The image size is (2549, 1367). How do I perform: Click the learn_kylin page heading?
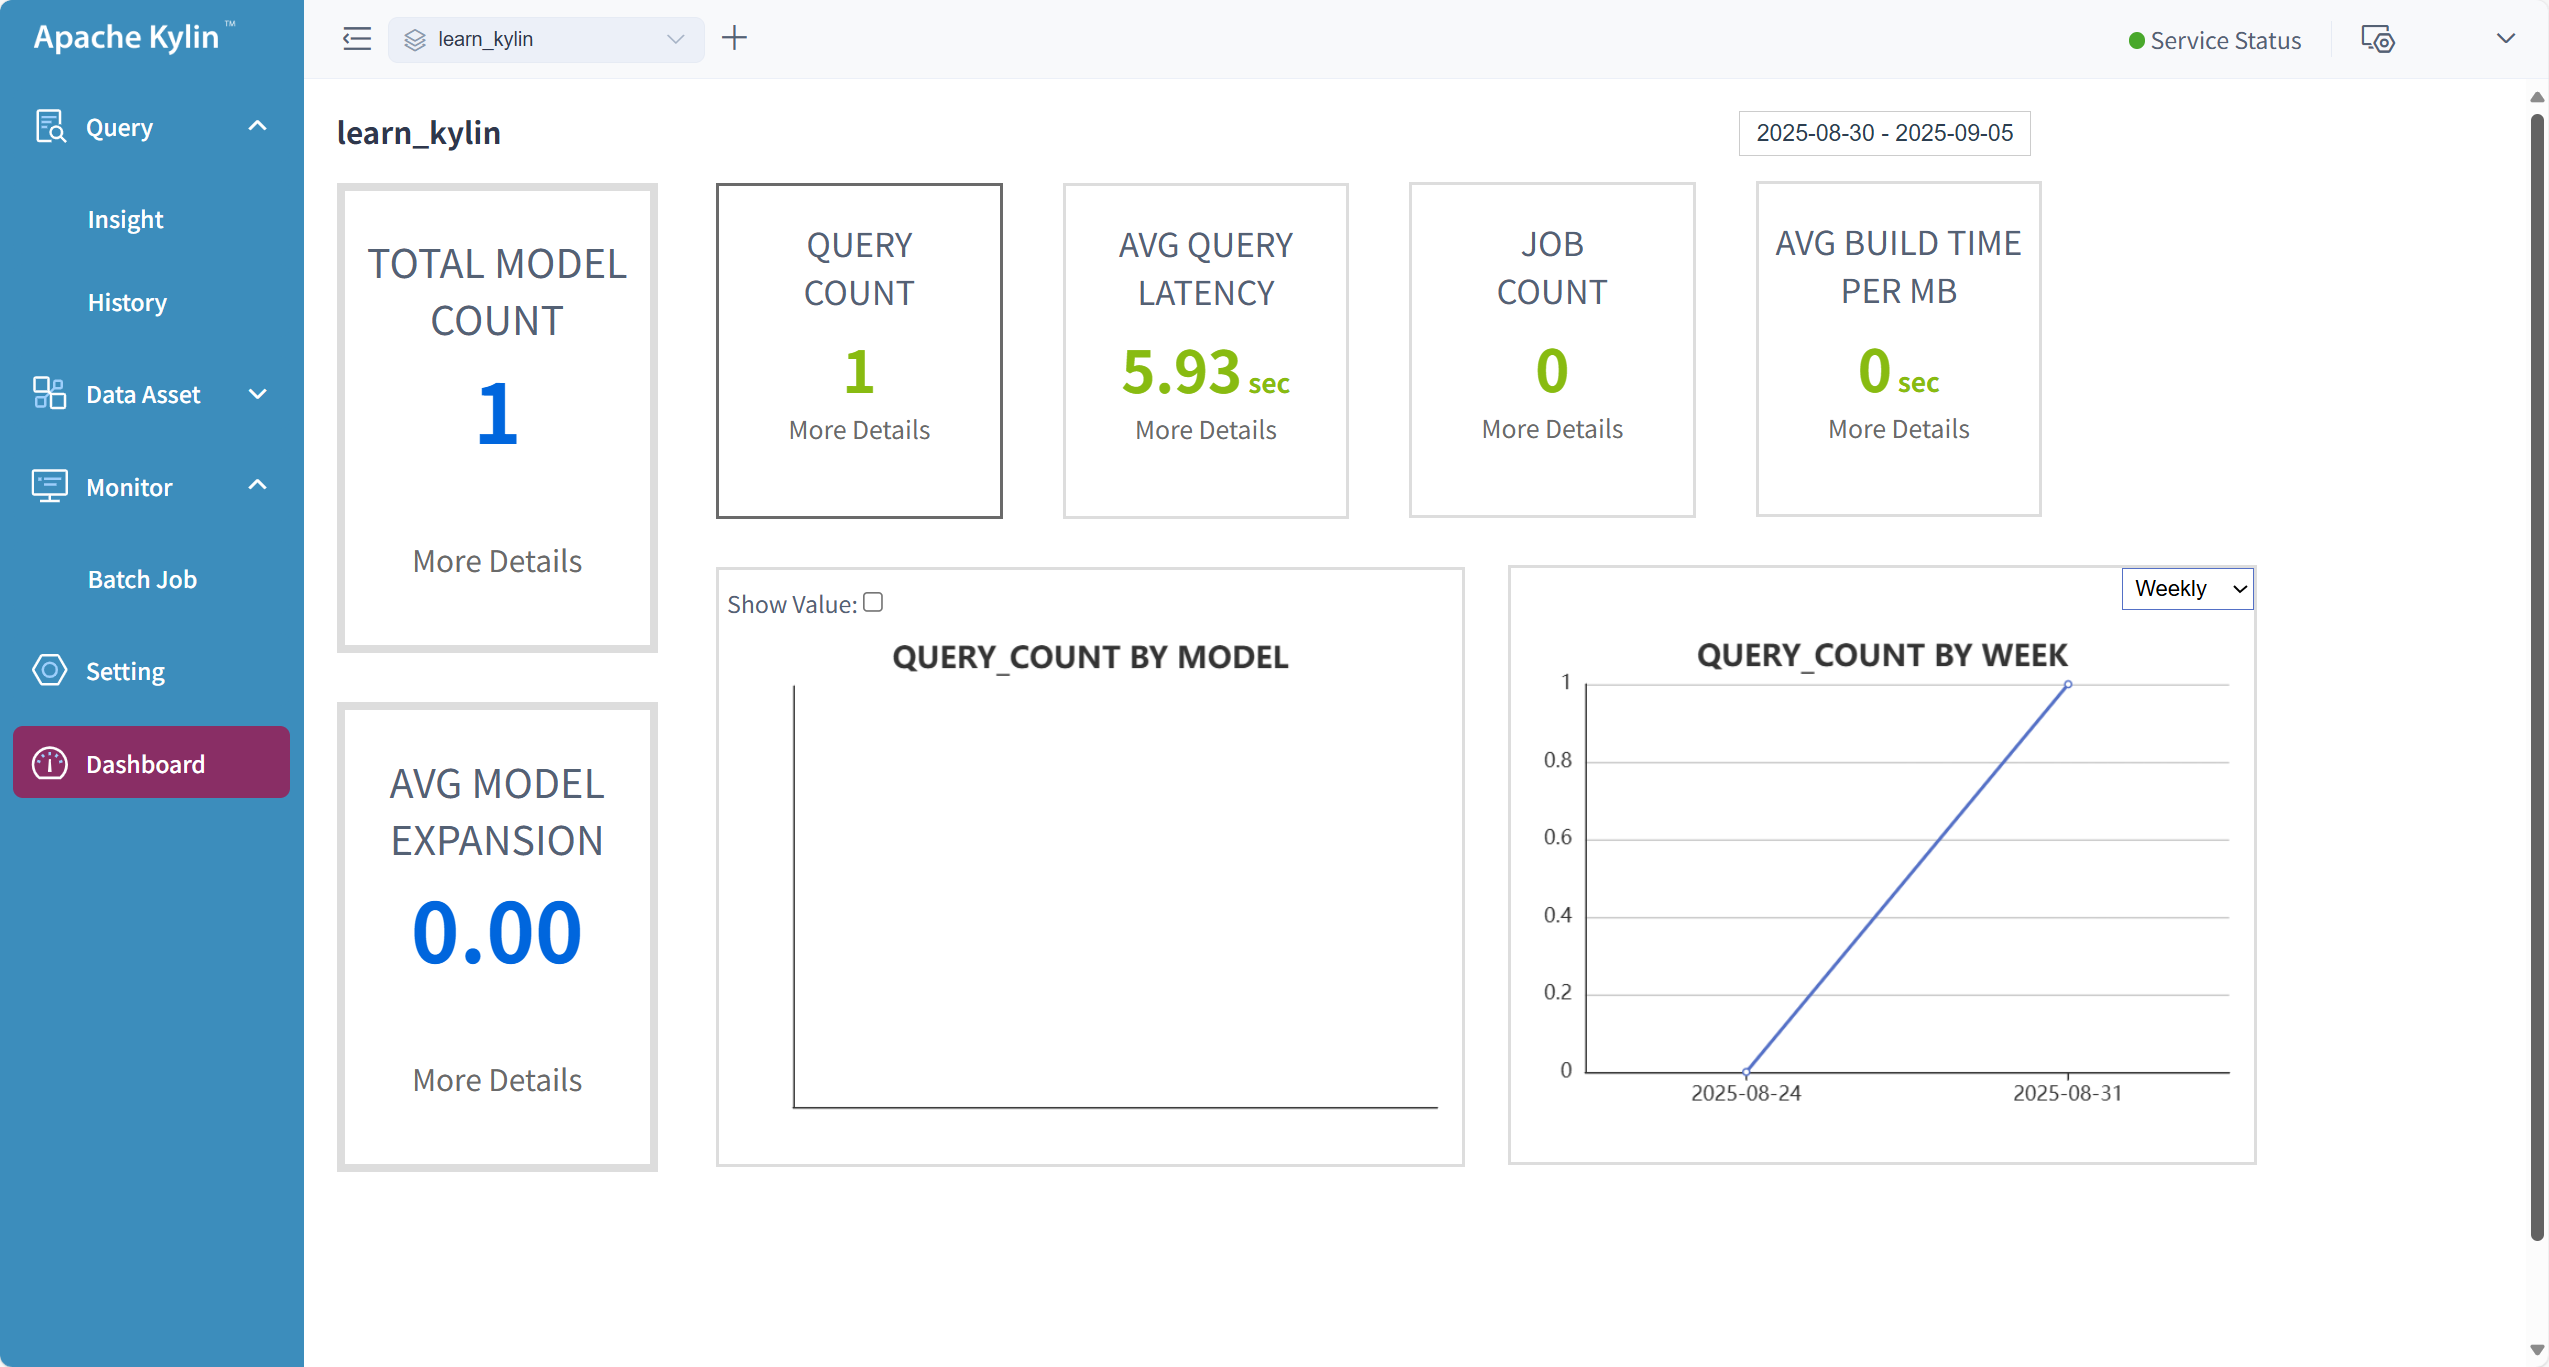(418, 133)
